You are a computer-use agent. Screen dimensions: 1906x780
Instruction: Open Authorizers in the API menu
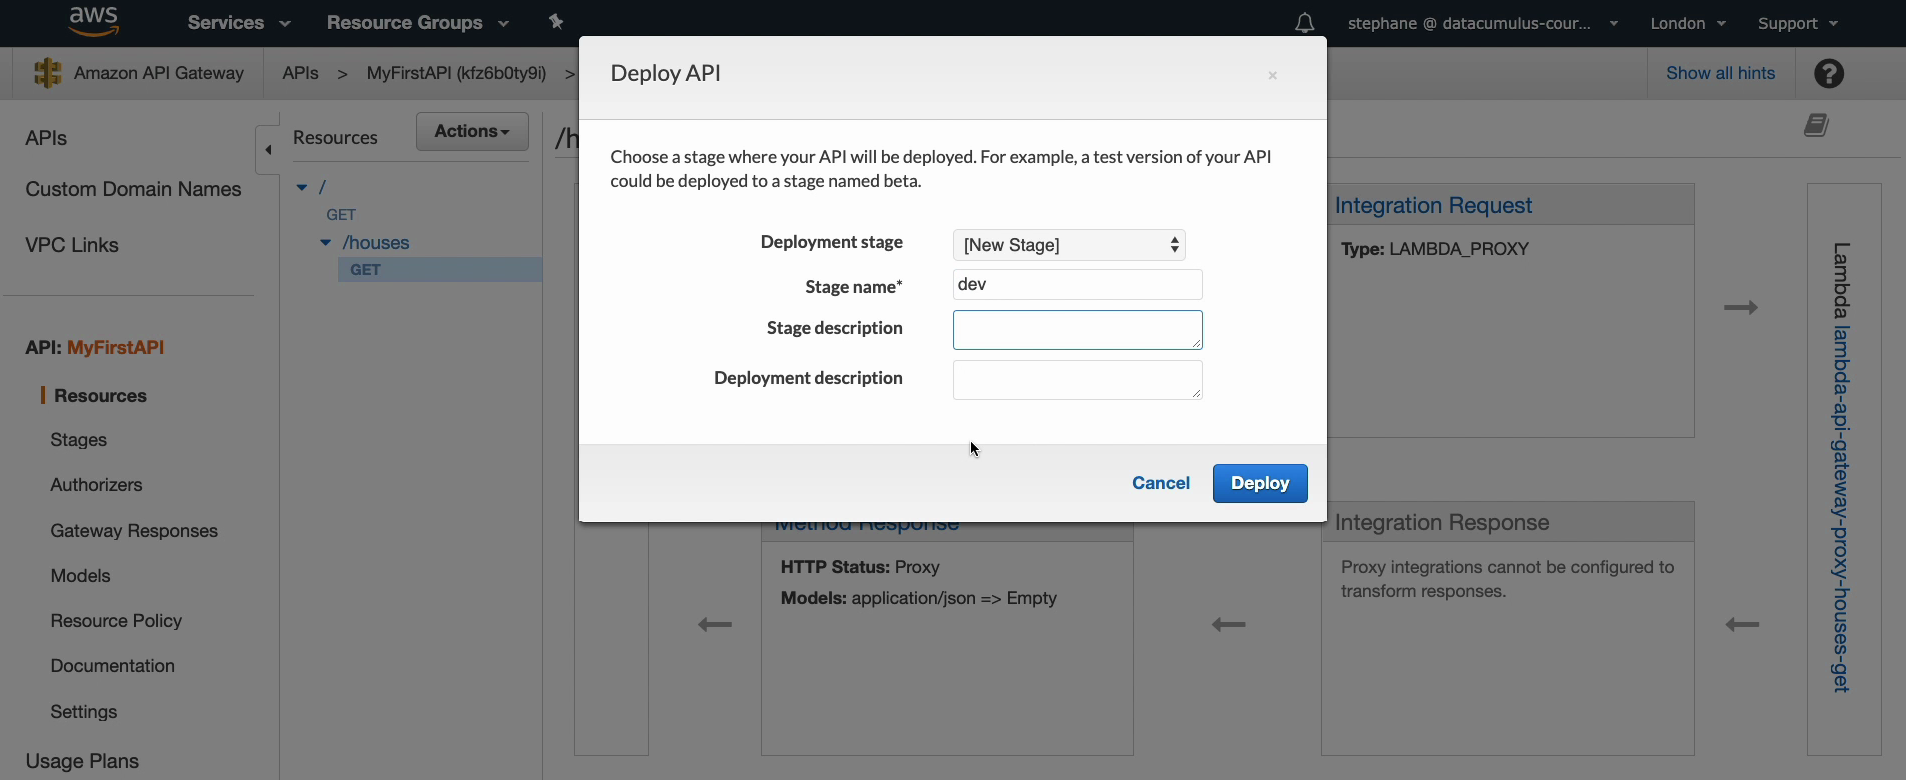(96, 485)
